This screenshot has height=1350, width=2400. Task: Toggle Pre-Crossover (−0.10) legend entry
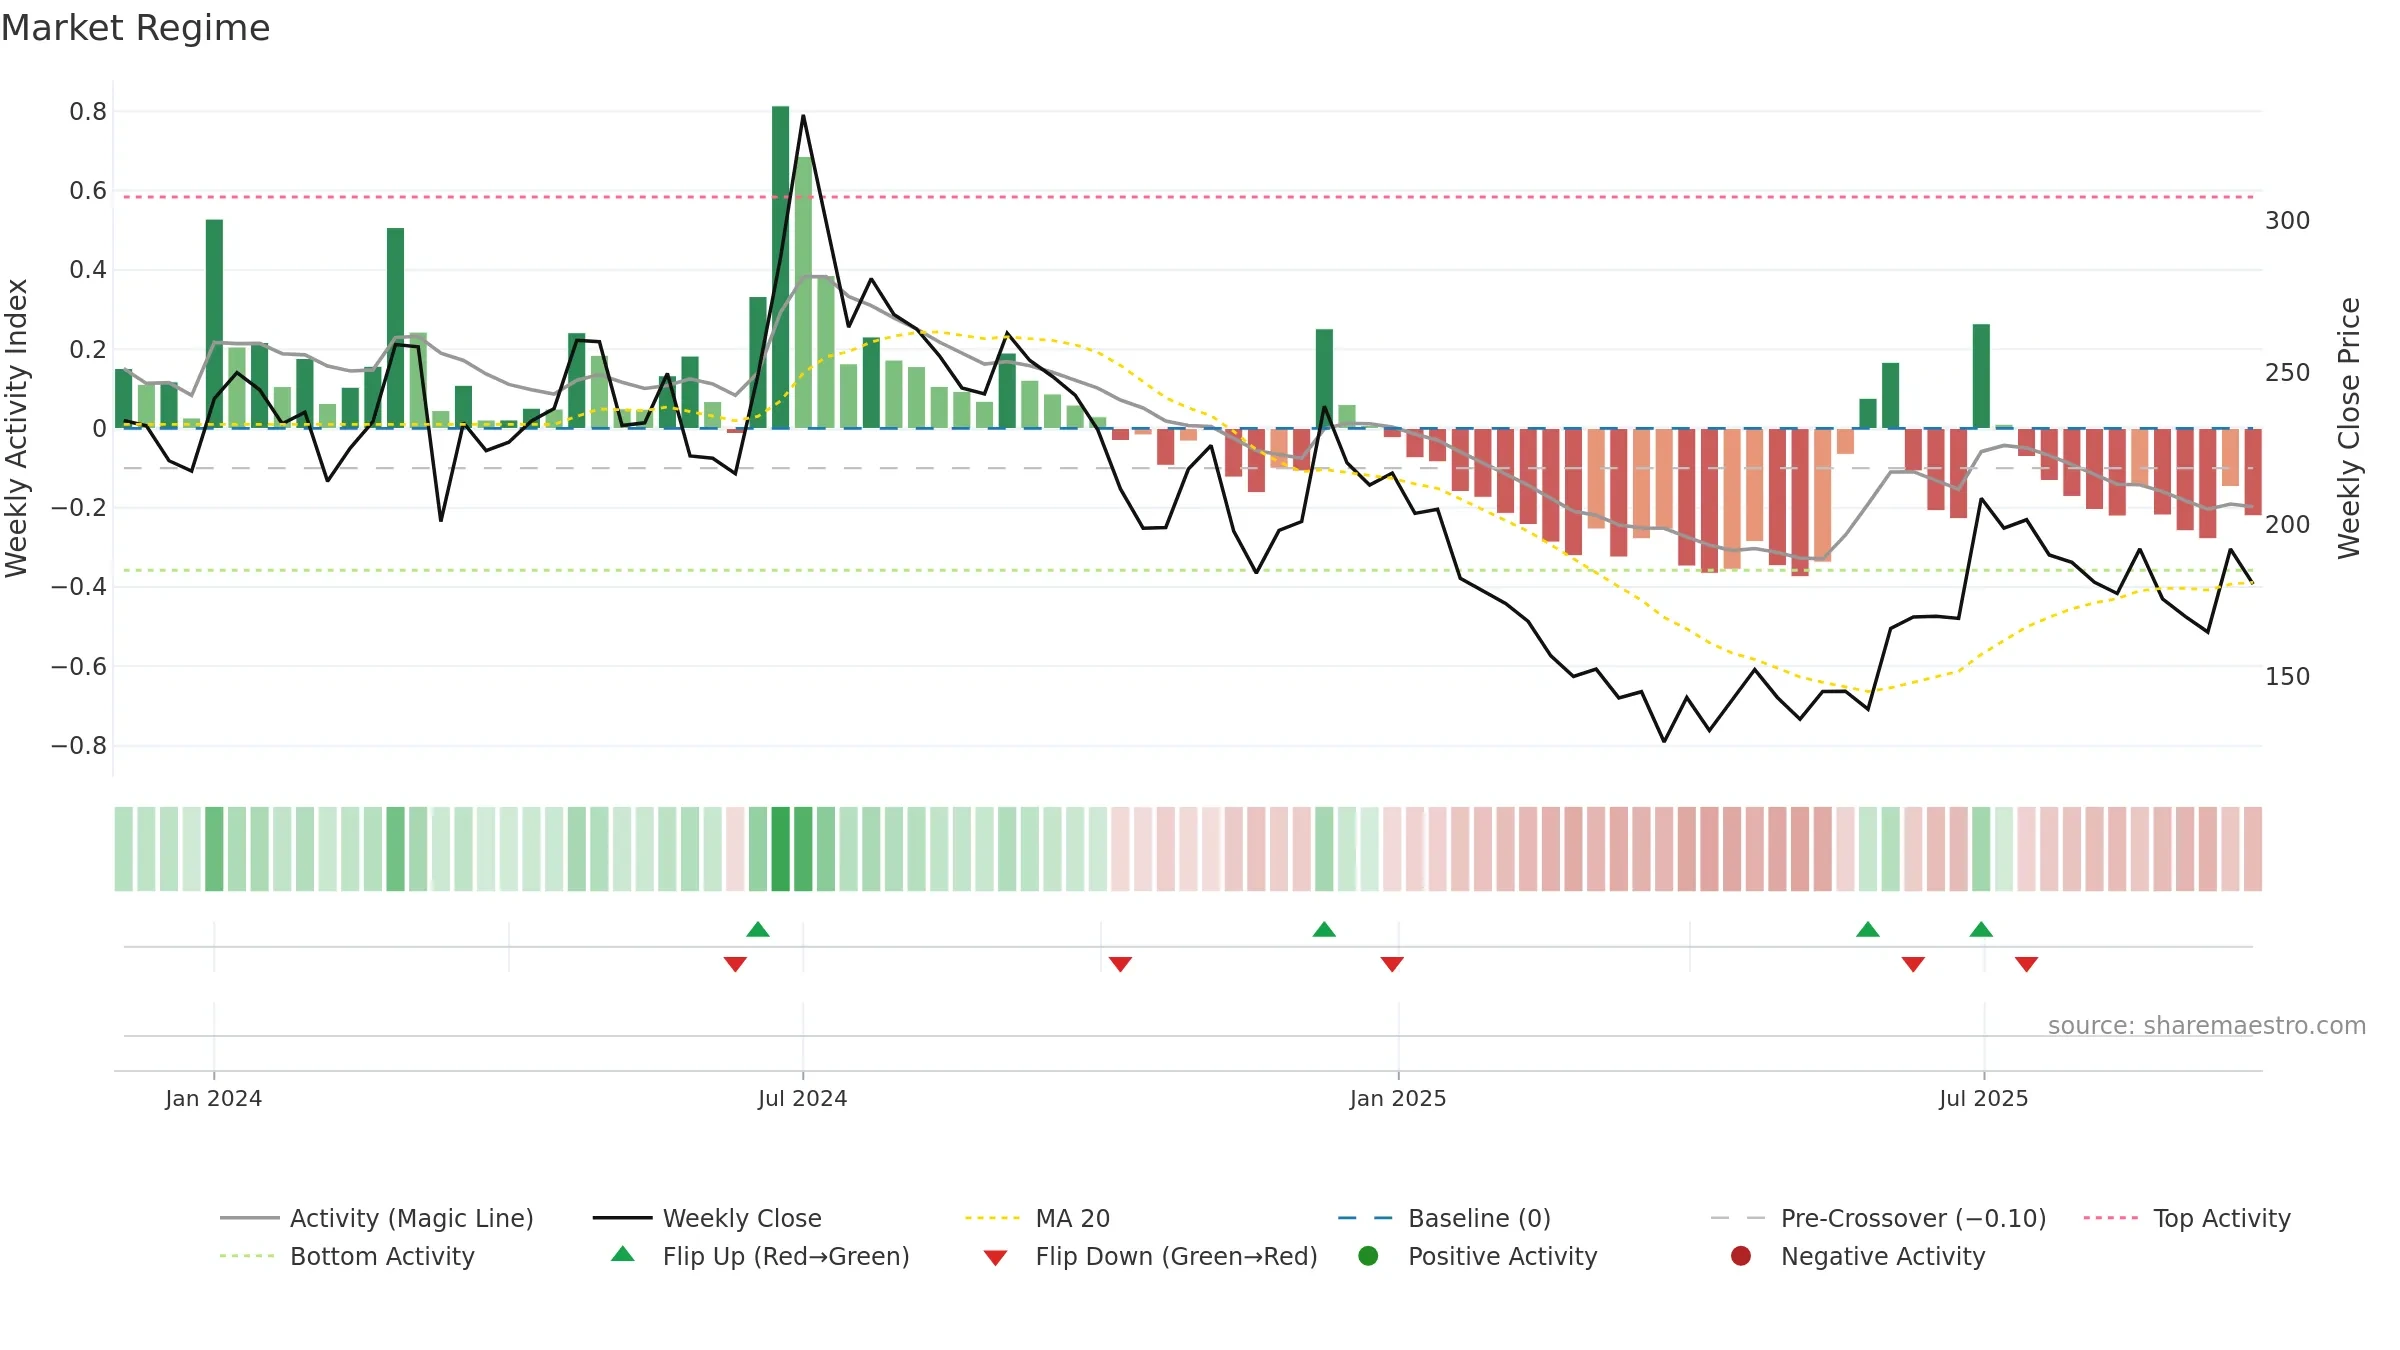coord(1878,1218)
